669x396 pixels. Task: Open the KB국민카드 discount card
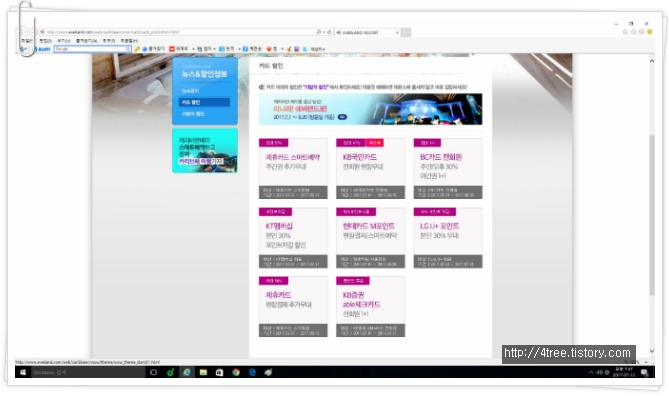370,169
